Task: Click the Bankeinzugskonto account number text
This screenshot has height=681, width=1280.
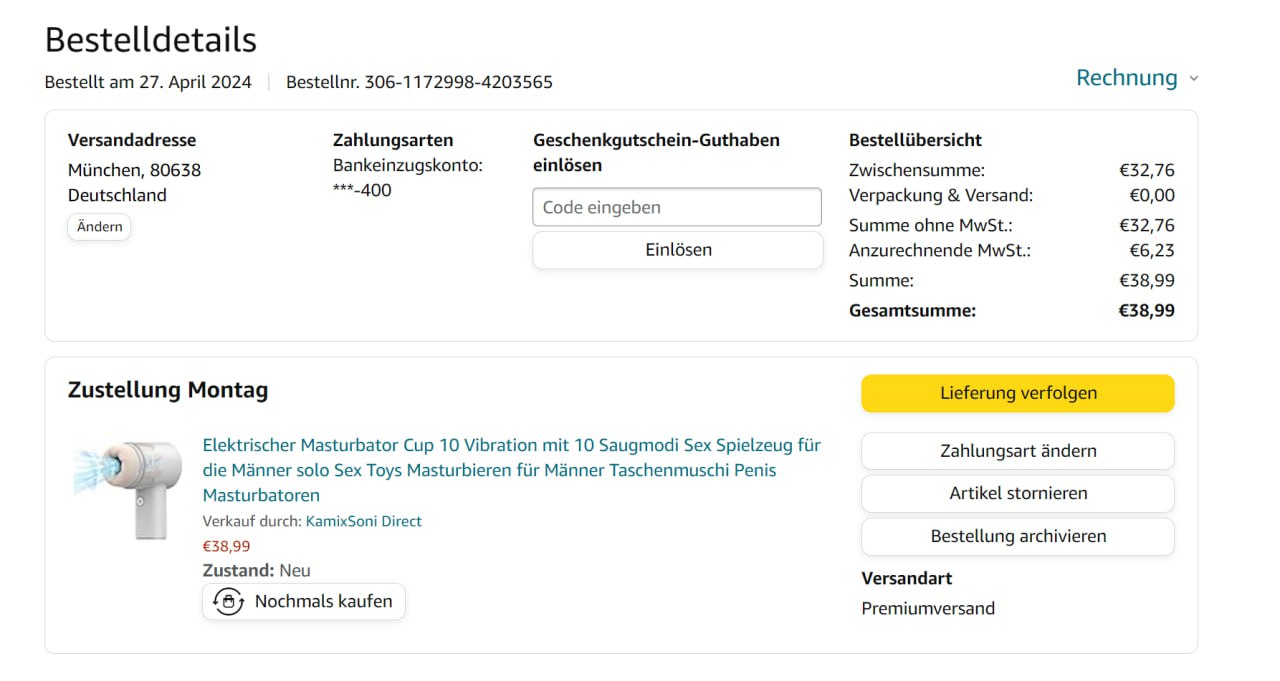Action: coord(362,190)
